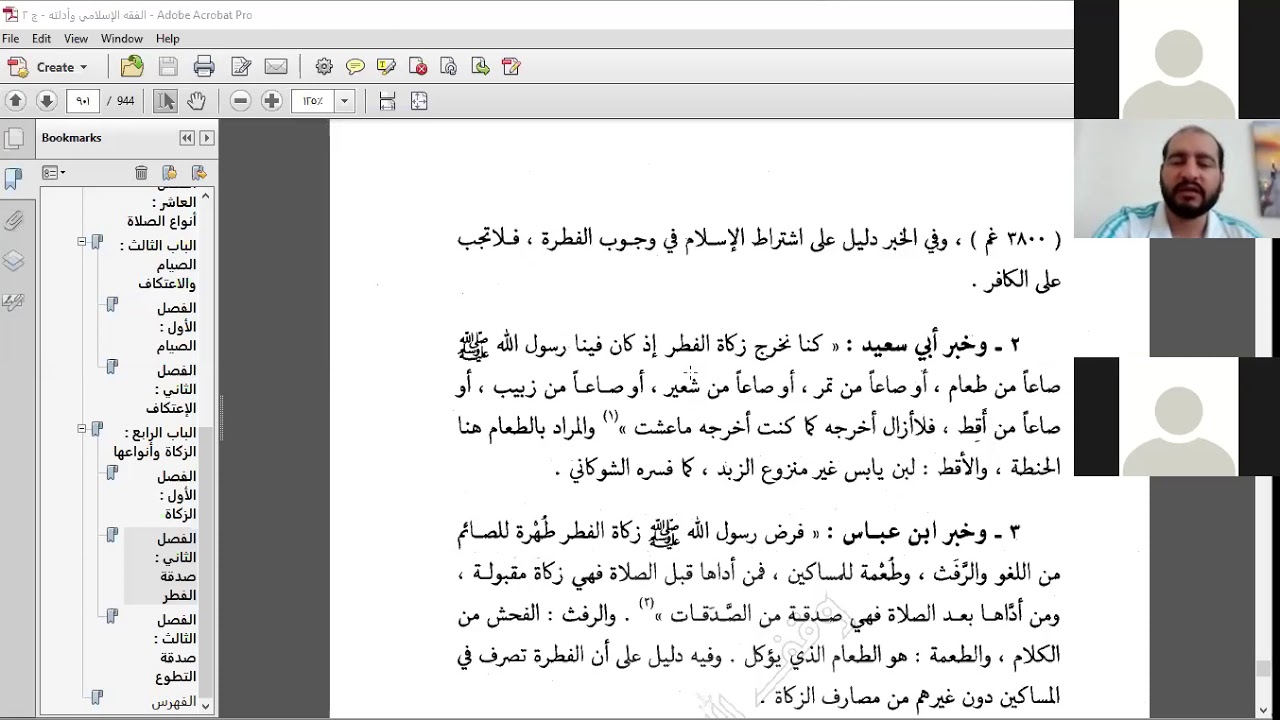Screen dimensions: 1280x720
Task: Click bookmarks scrollbar down arrow
Action: (205, 706)
